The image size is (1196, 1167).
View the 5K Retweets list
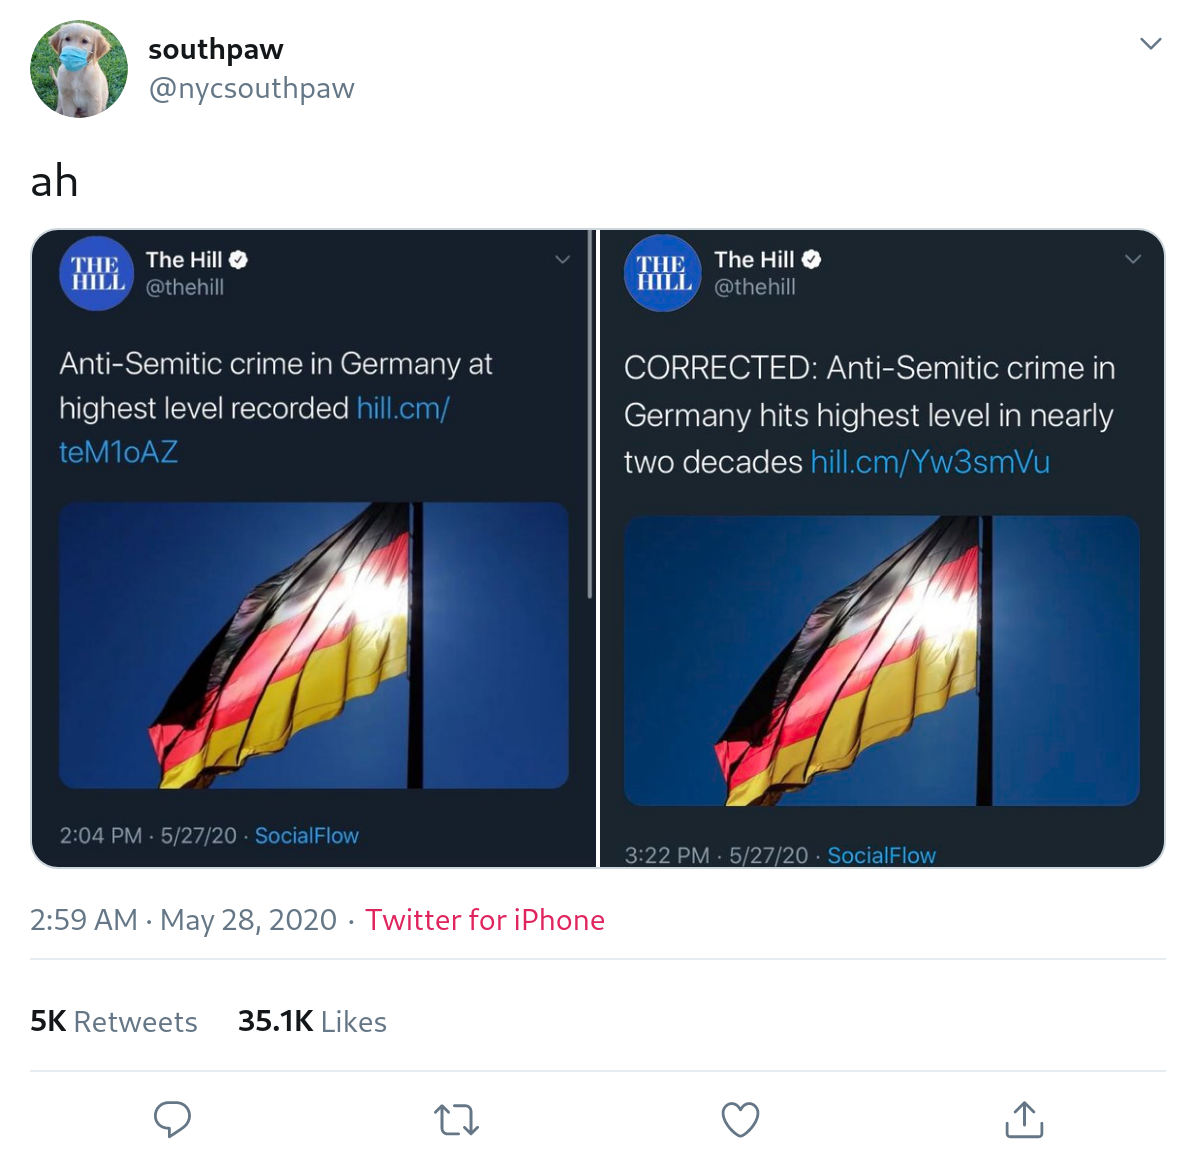[x=114, y=1021]
